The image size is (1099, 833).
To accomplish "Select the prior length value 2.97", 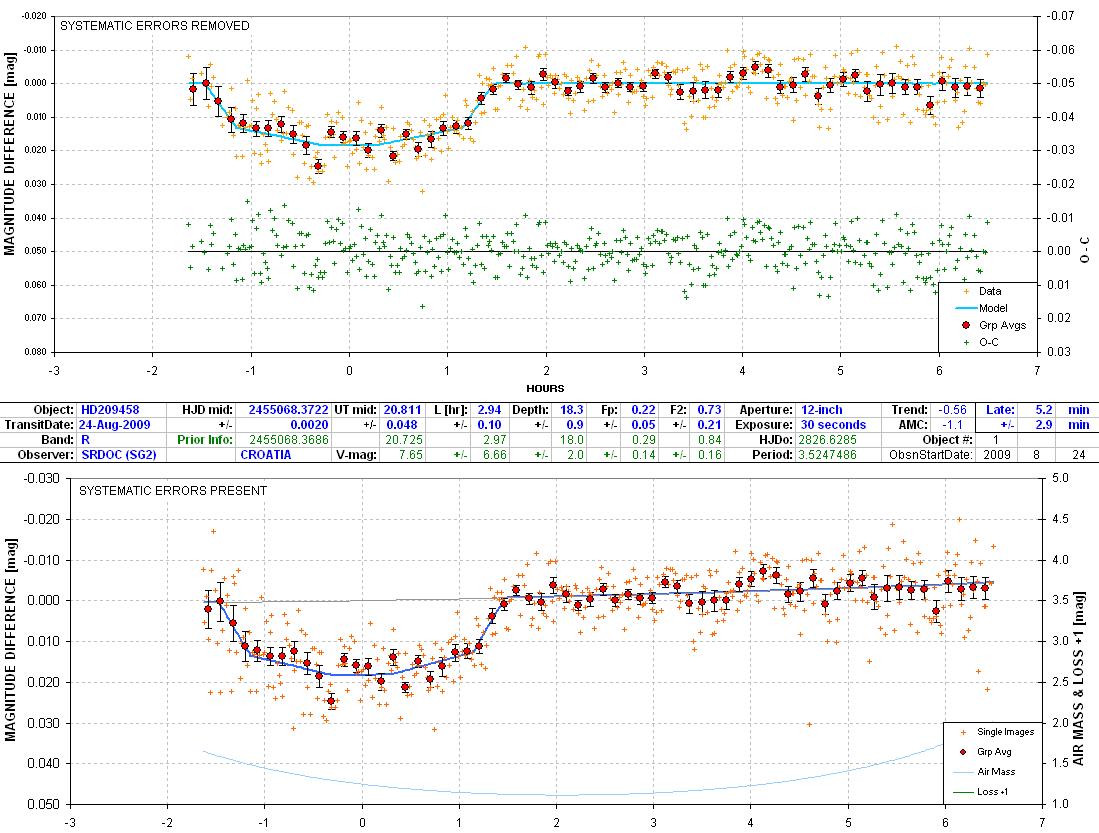I will 489,440.
